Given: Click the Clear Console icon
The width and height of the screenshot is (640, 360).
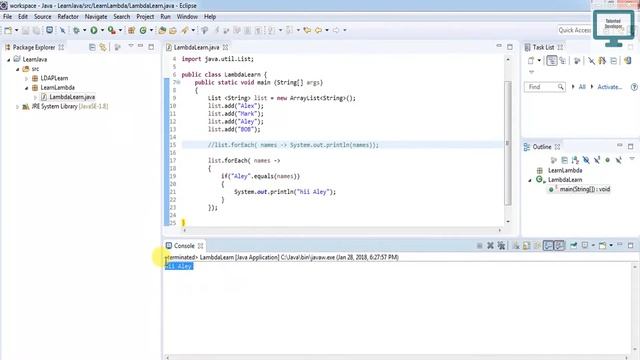Looking at the screenshot, I should tap(516, 246).
